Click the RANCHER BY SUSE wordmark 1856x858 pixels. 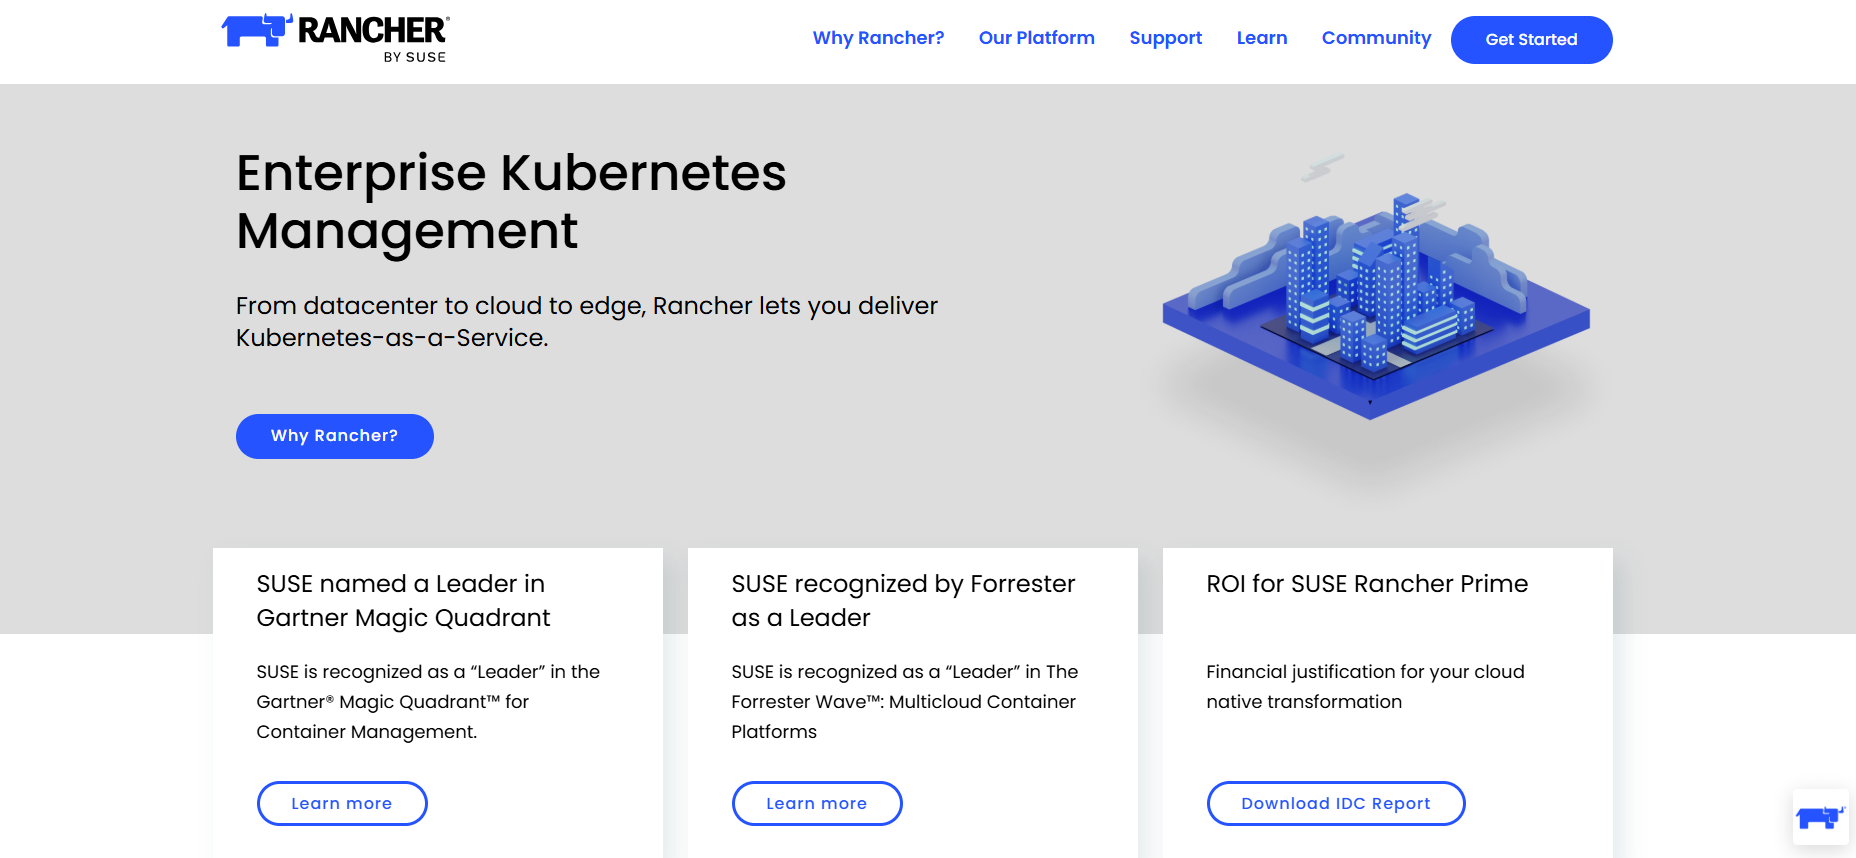pyautogui.click(x=373, y=36)
